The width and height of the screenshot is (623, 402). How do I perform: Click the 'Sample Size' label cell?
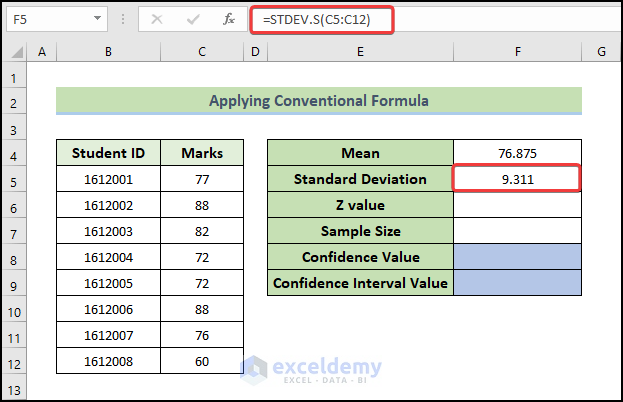[x=360, y=231]
